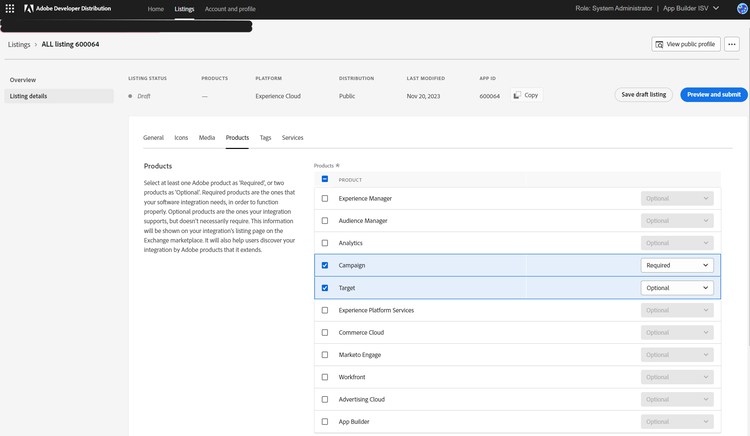The image size is (750, 436).
Task: Check the Experience Platform Services checkbox
Action: (325, 310)
